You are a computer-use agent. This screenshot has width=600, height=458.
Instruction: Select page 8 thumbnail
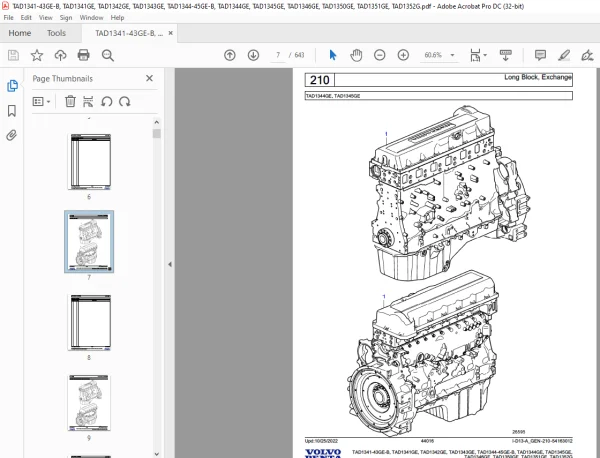click(x=89, y=323)
